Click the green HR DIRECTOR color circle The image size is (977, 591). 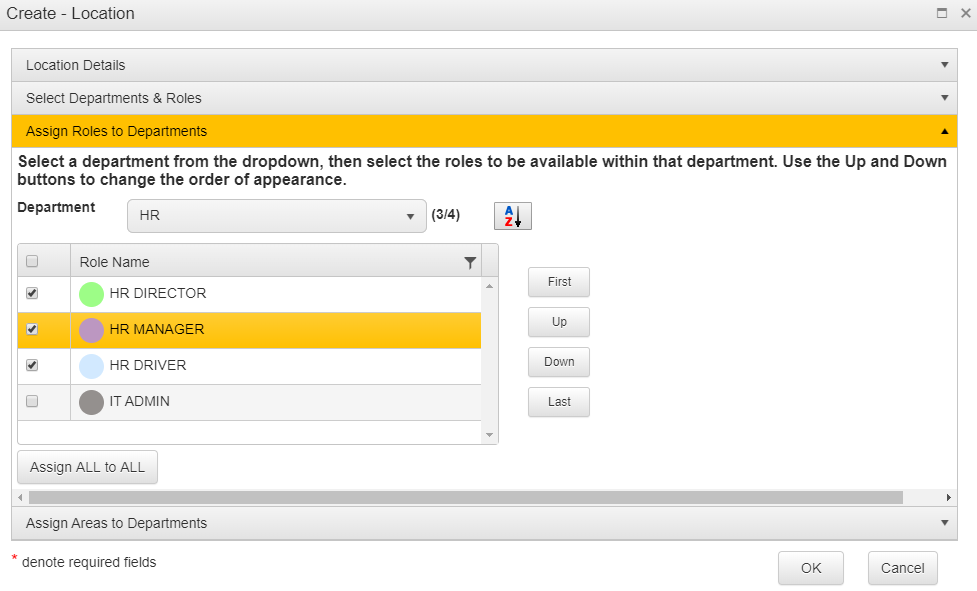tap(91, 295)
